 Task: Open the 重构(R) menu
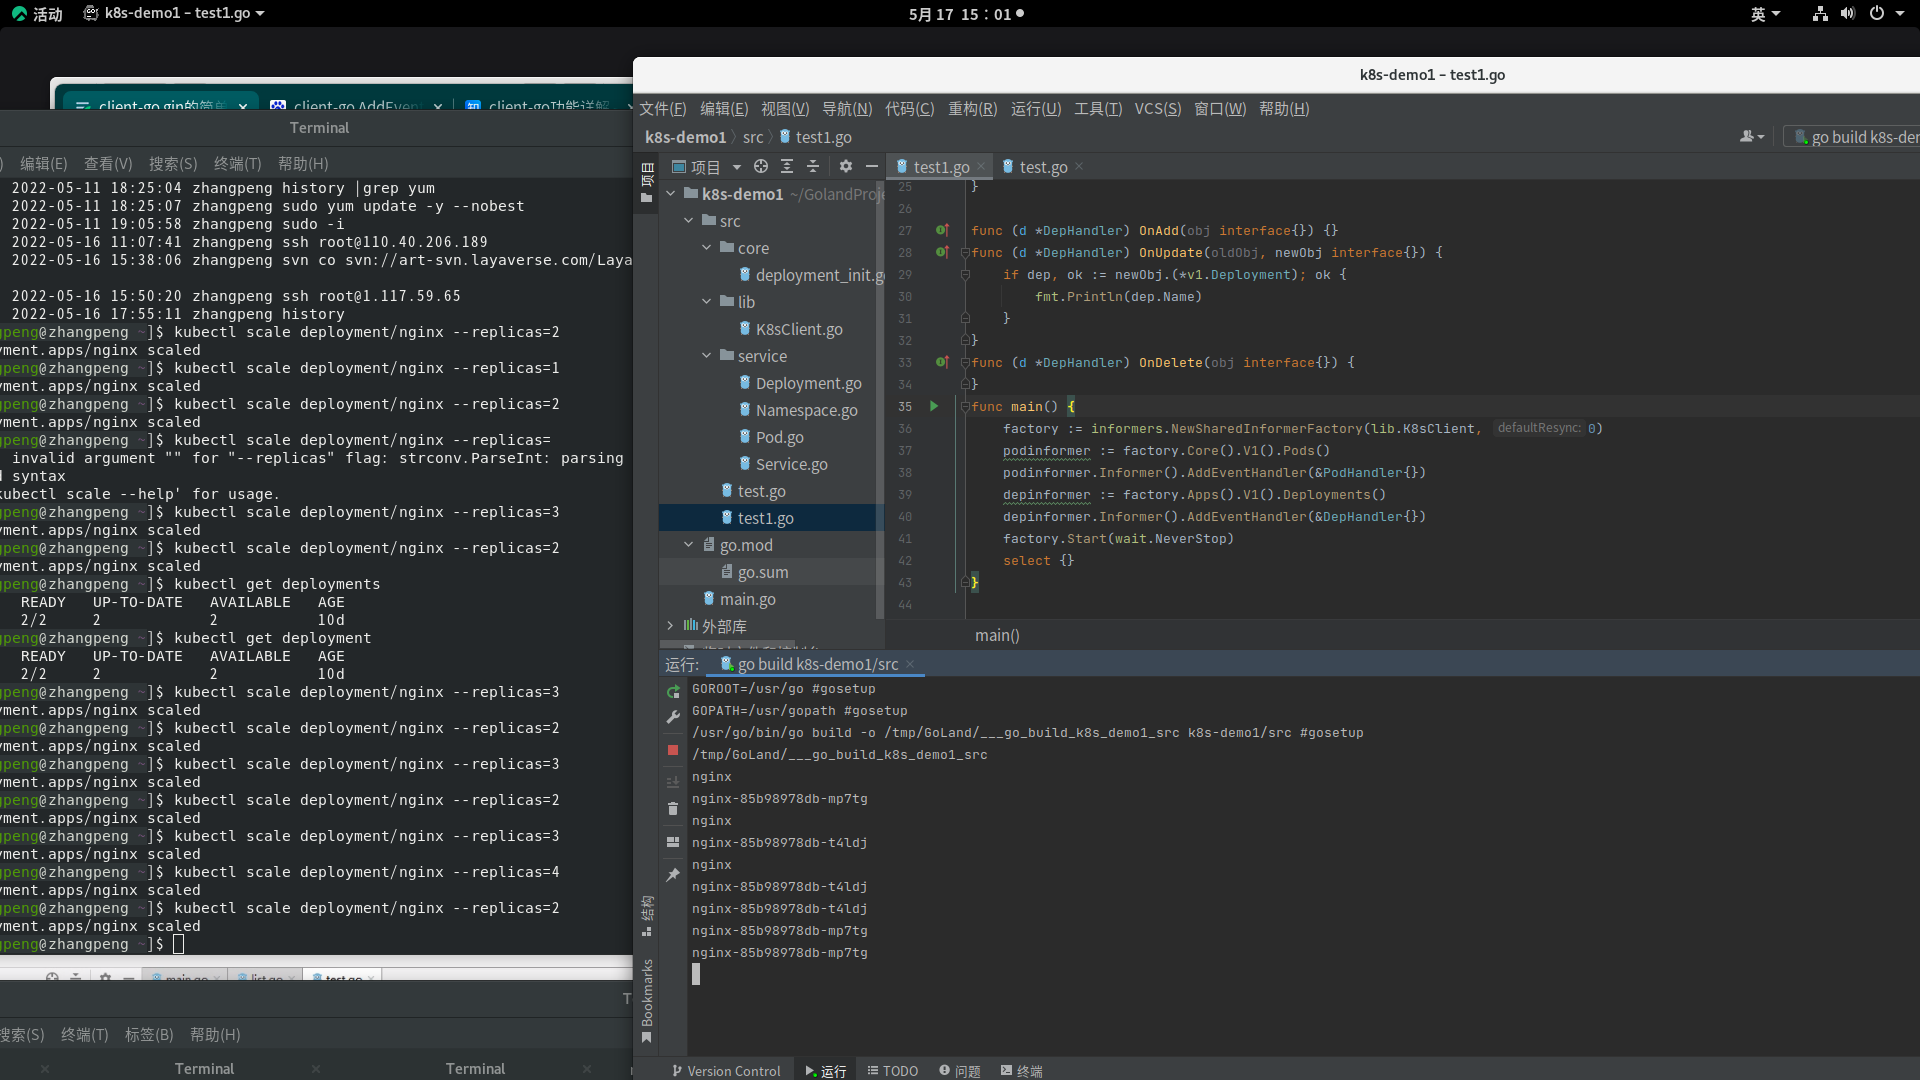tap(973, 109)
